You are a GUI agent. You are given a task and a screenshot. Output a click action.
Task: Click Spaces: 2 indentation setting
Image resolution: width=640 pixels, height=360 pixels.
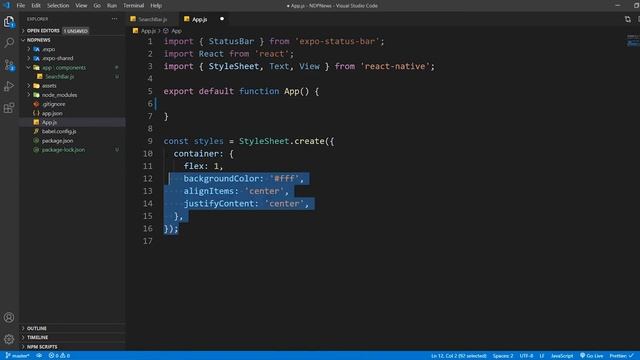pos(502,356)
